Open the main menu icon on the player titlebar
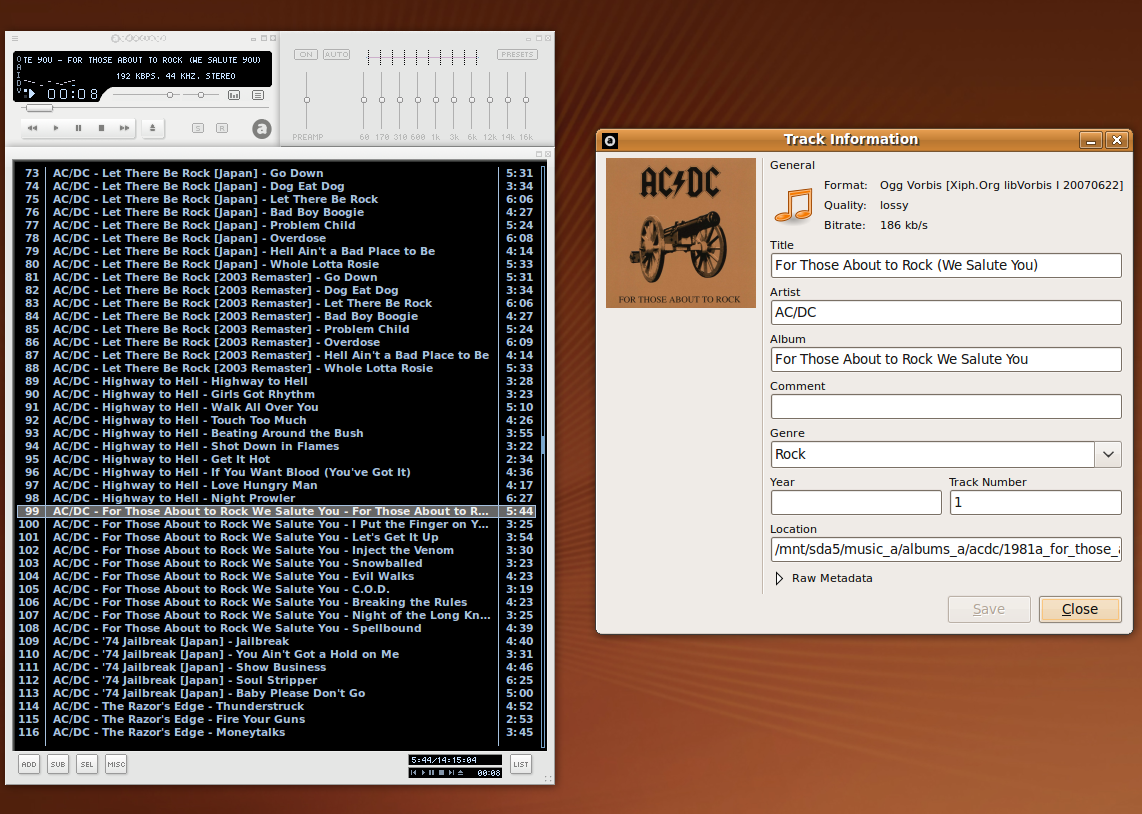Screen dimensions: 1142x814 [15, 39]
